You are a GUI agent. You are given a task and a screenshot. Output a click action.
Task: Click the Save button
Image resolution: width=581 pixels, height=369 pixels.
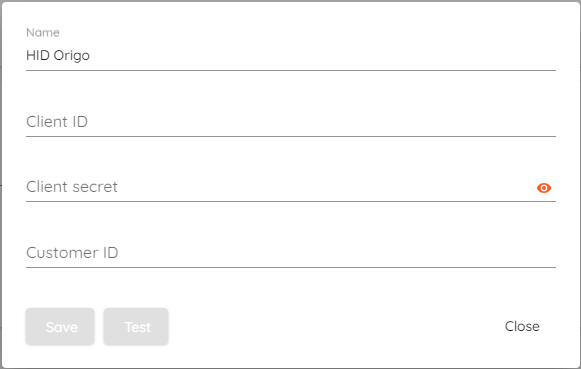point(60,326)
